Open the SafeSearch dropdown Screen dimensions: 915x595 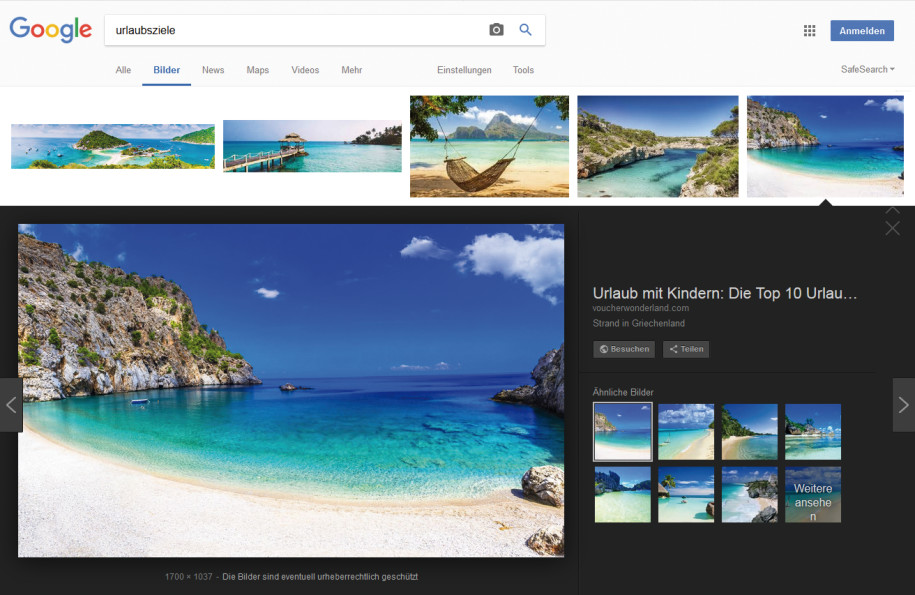868,69
